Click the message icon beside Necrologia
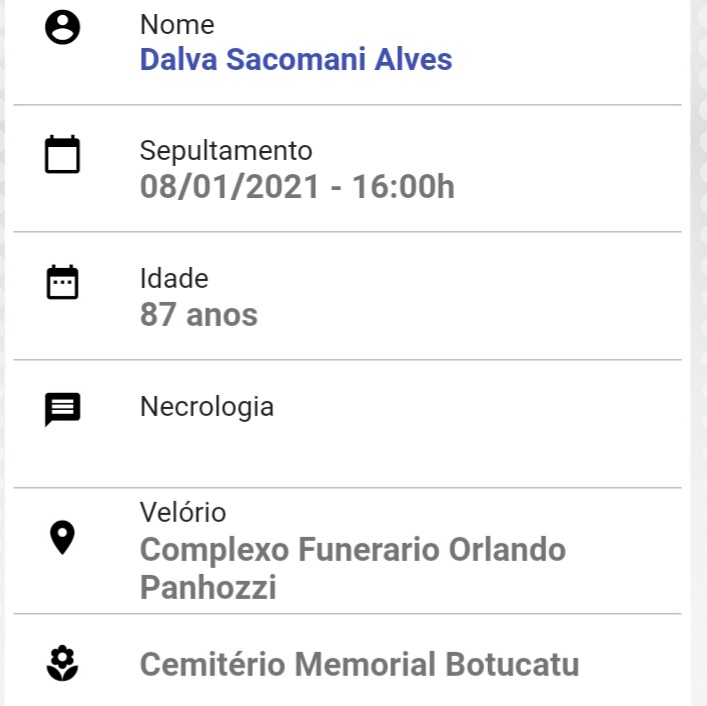This screenshot has height=706, width=707. coord(62,409)
